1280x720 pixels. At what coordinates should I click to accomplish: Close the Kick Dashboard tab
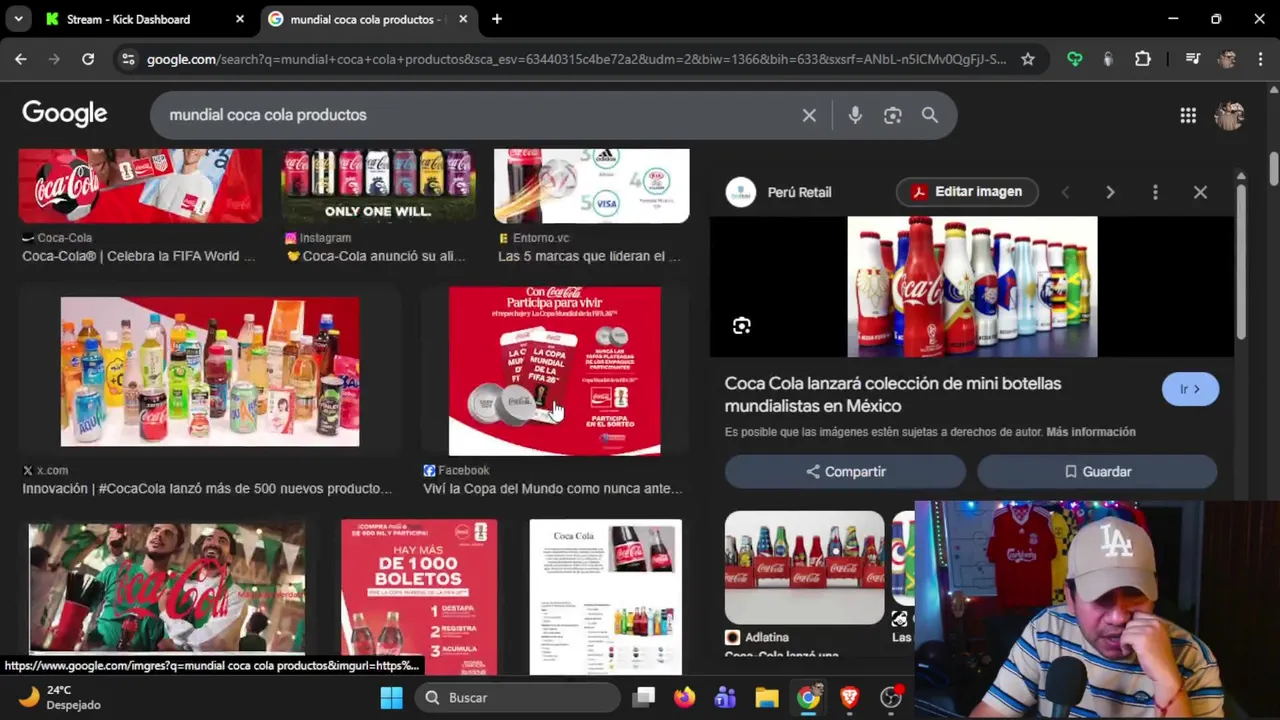click(x=240, y=19)
